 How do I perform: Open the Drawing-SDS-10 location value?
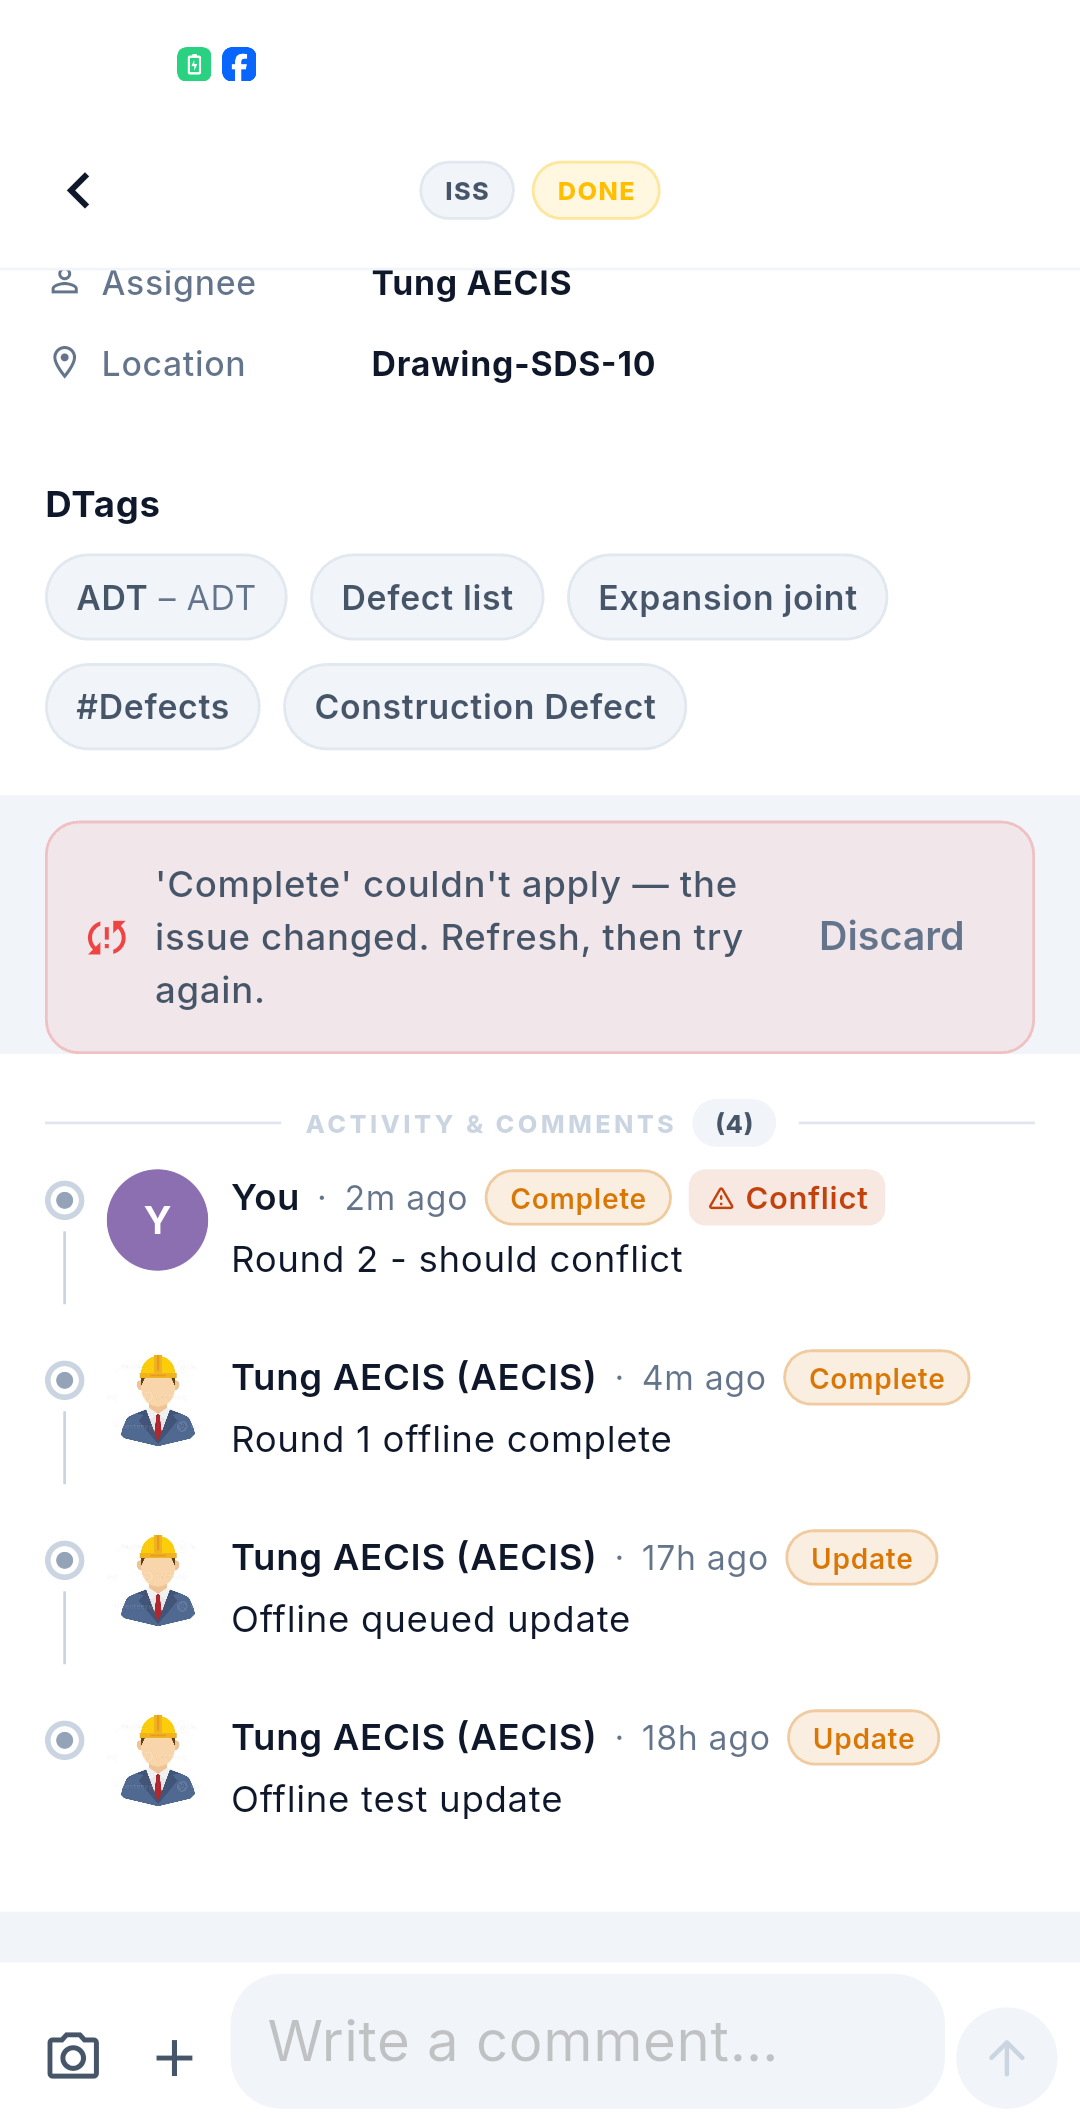513,364
